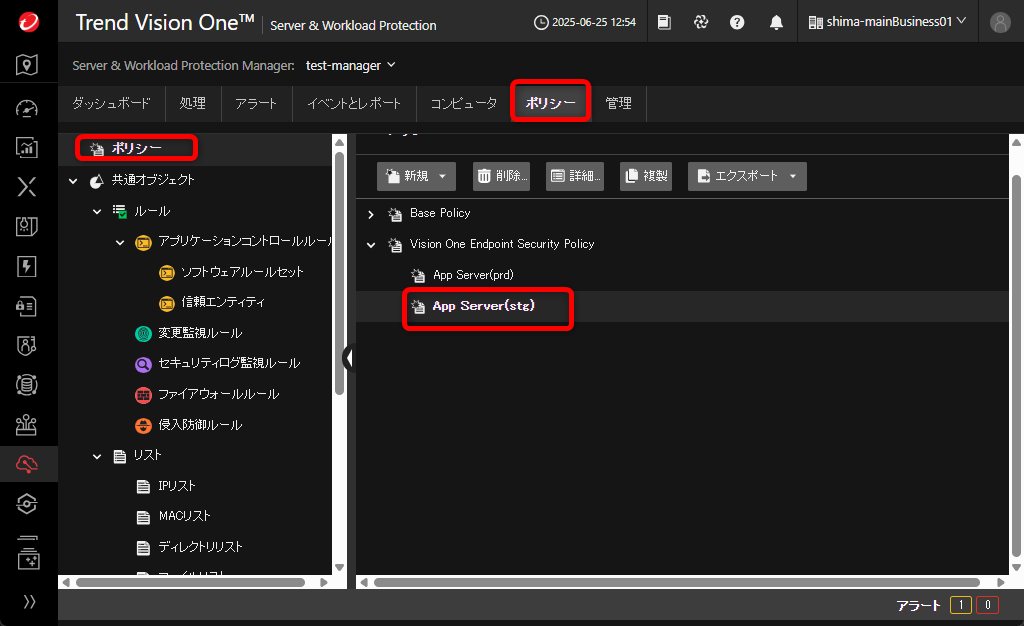Open the エクスポート dropdown arrow

(x=793, y=176)
